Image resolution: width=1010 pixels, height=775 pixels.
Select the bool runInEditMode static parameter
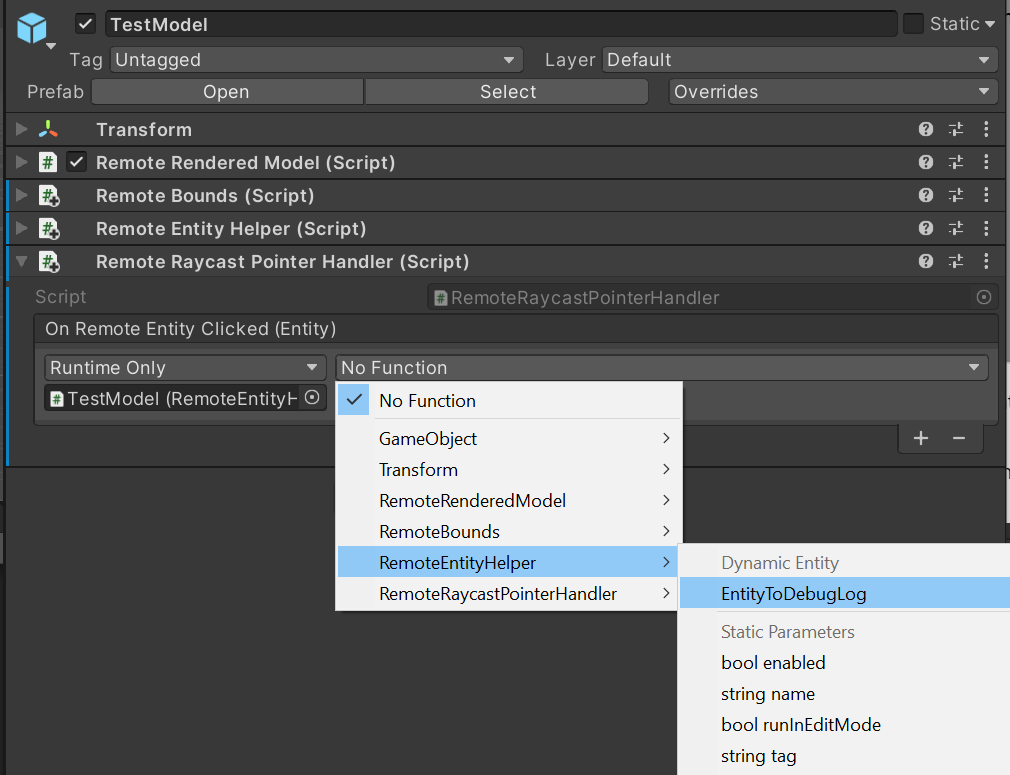[x=844, y=725]
